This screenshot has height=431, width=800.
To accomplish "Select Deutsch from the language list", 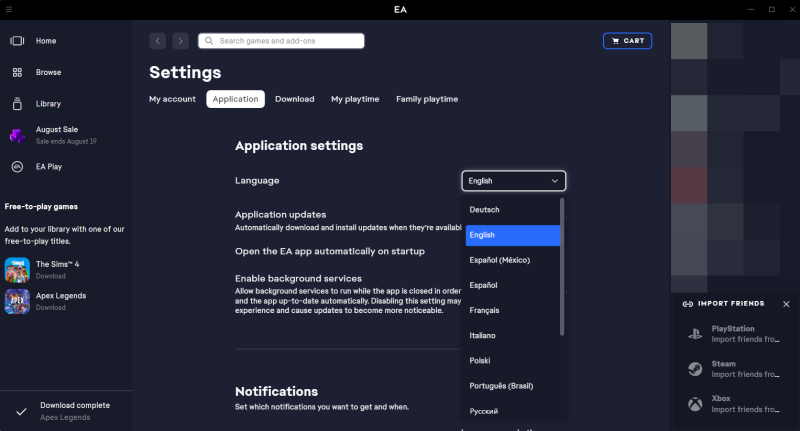I will tap(484, 210).
